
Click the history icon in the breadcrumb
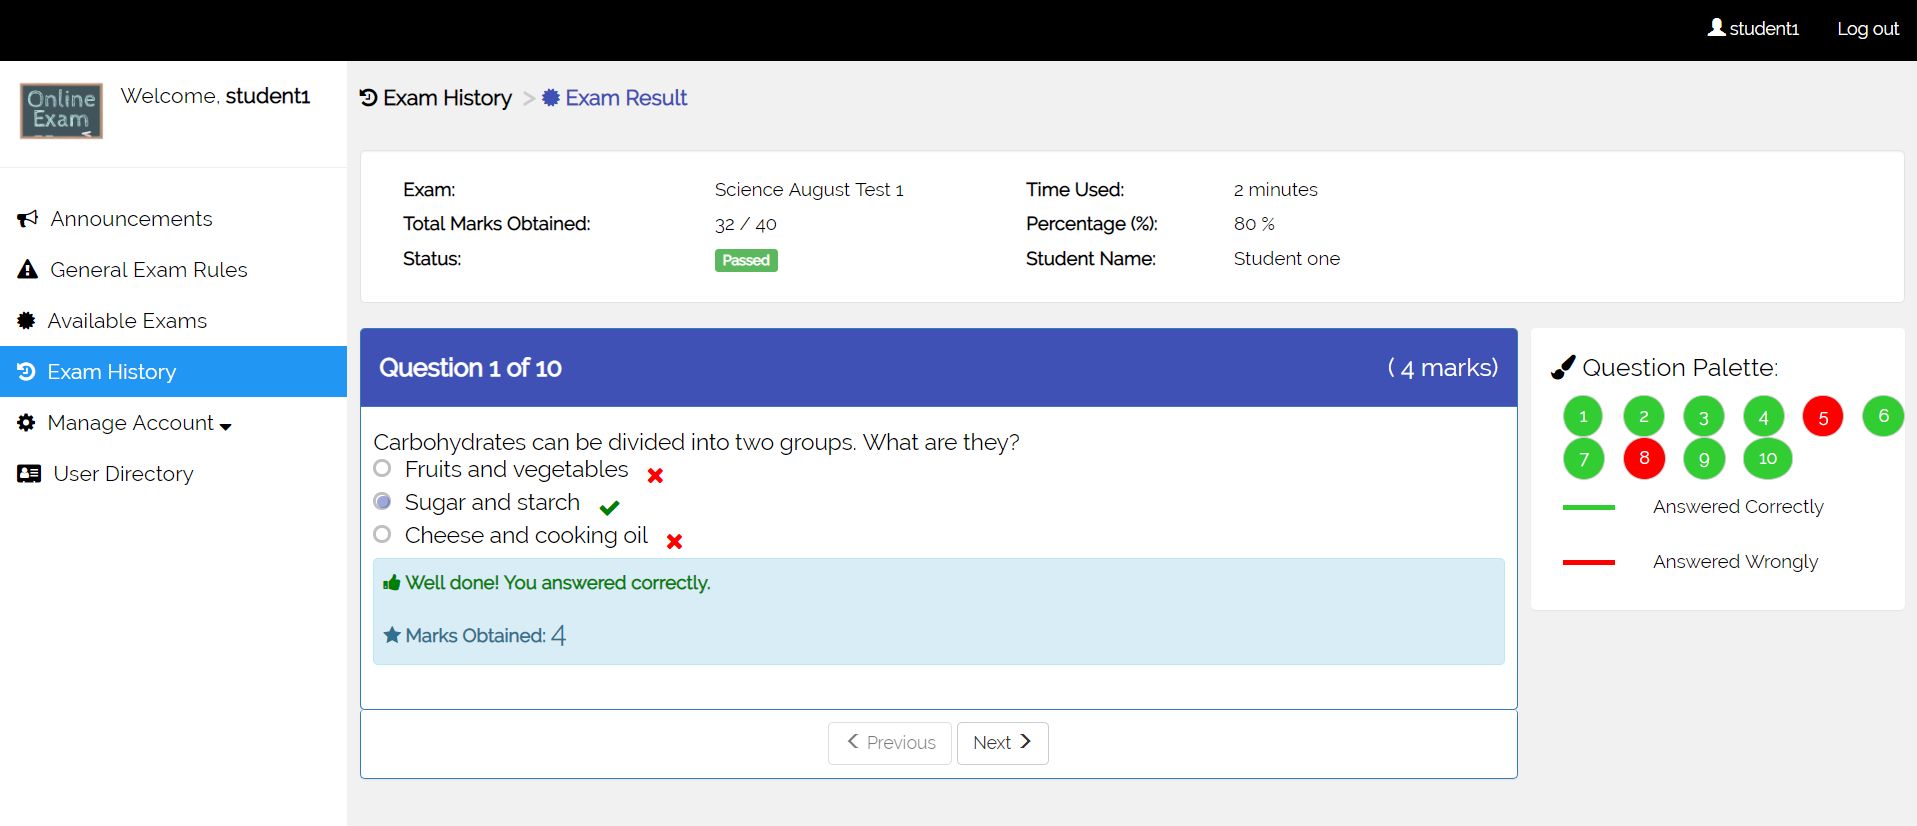(x=368, y=98)
